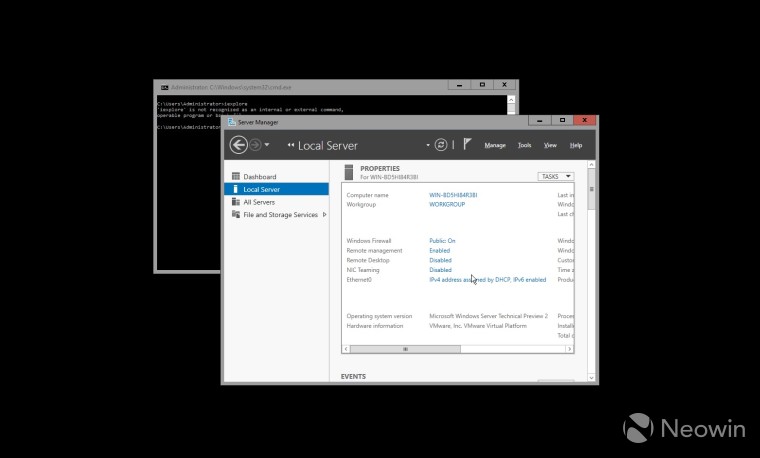Image resolution: width=760 pixels, height=458 pixels.
Task: Click the cmd.exe window title bar icon
Action: pyautogui.click(x=165, y=87)
